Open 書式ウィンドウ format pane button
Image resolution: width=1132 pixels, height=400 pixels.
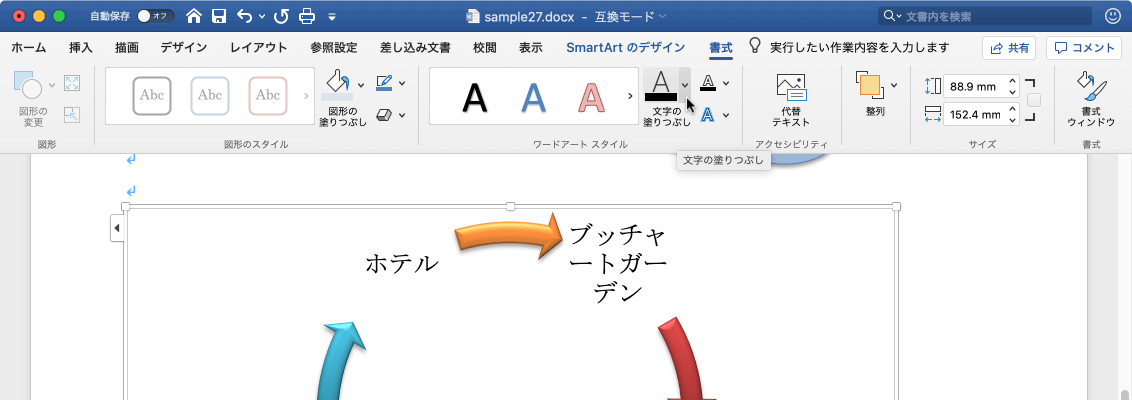[1091, 100]
